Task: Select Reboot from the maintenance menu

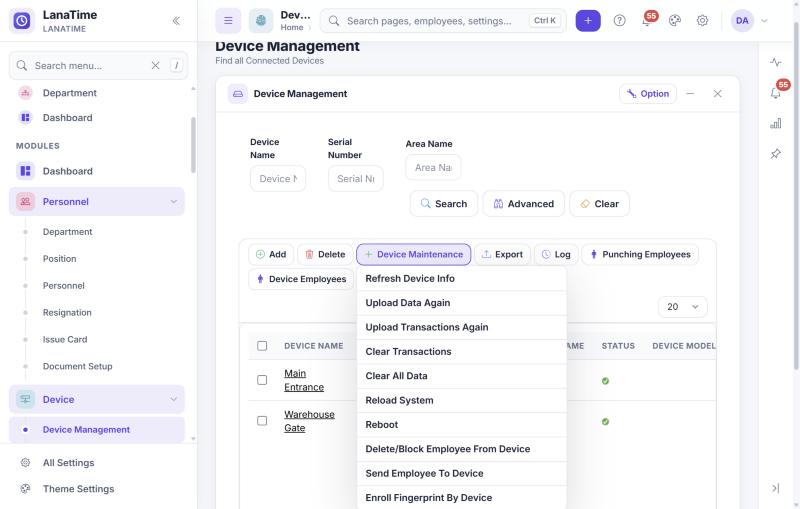Action: tap(462, 425)
